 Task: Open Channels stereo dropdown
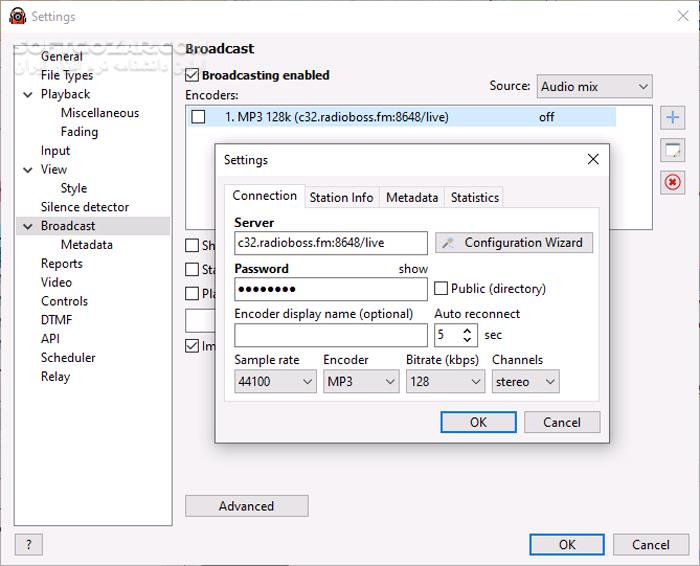click(525, 382)
